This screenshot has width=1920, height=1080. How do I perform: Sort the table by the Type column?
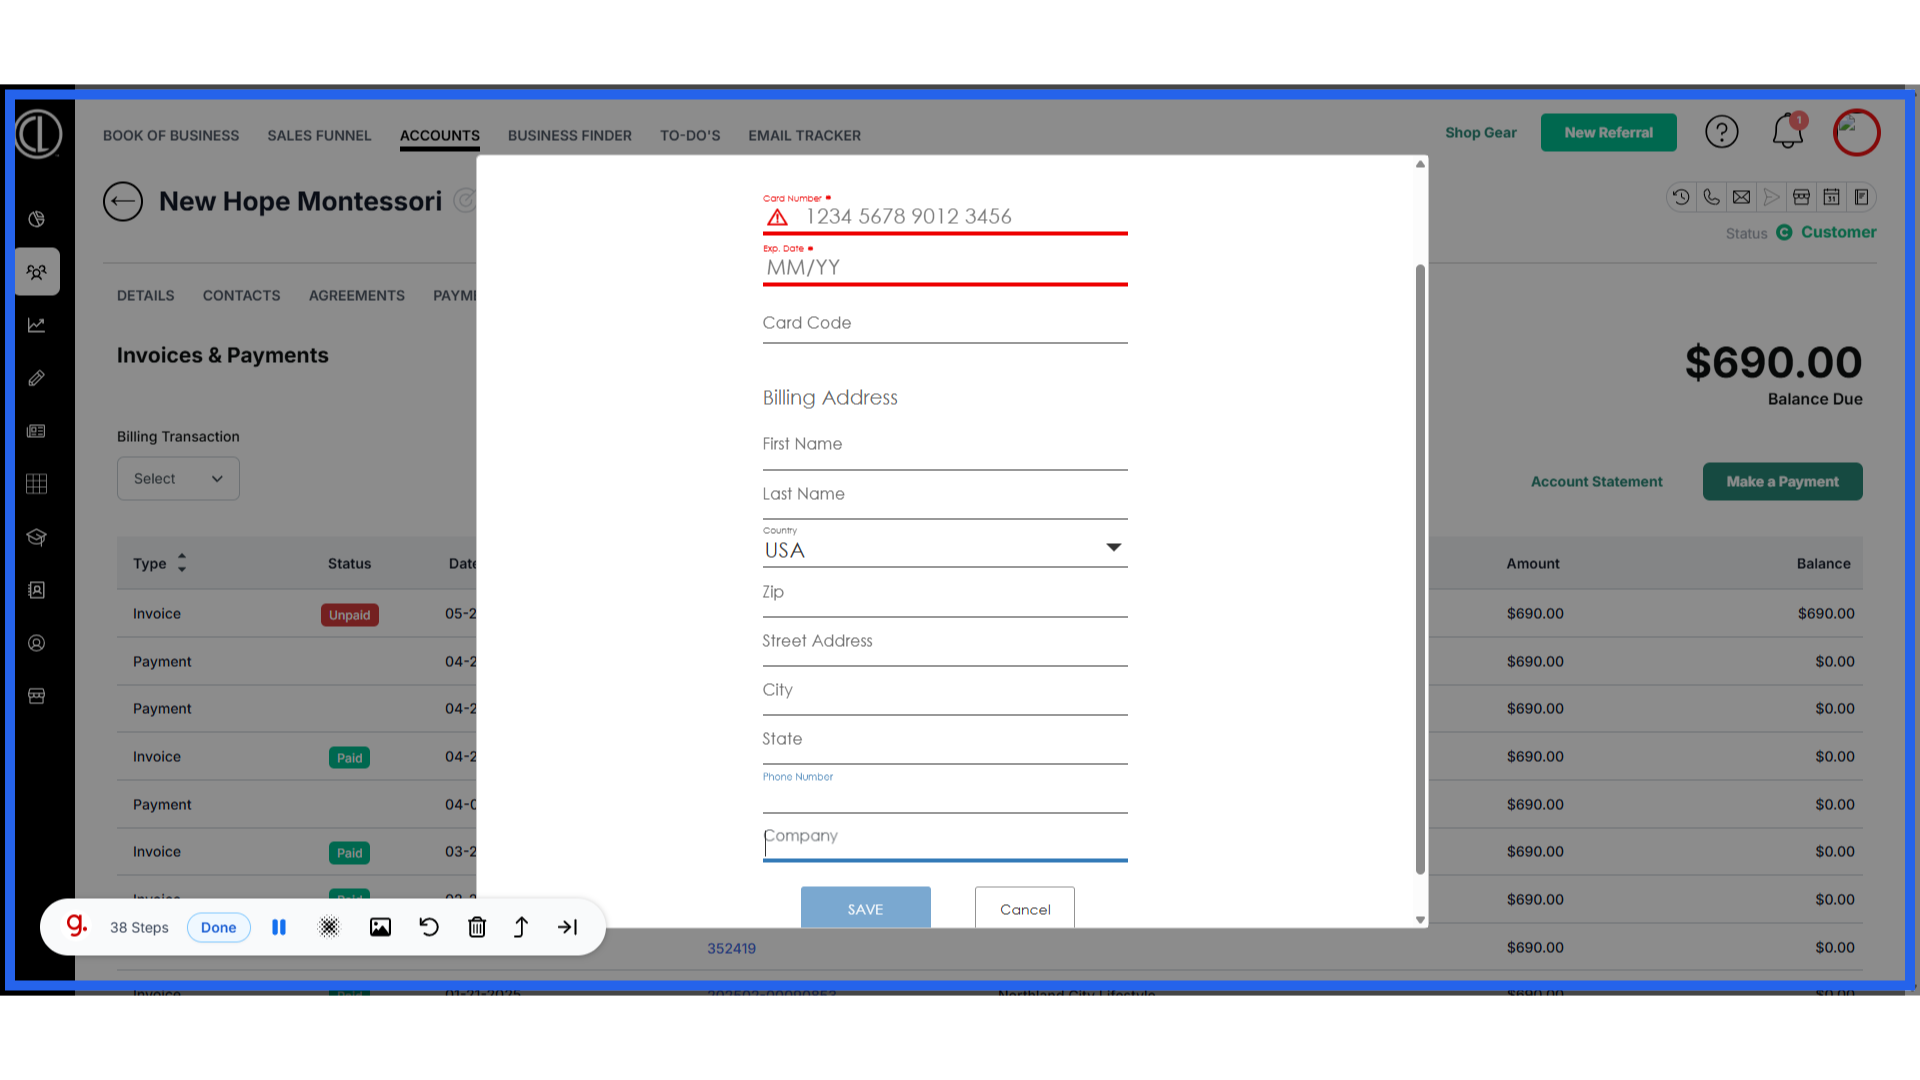(x=160, y=563)
